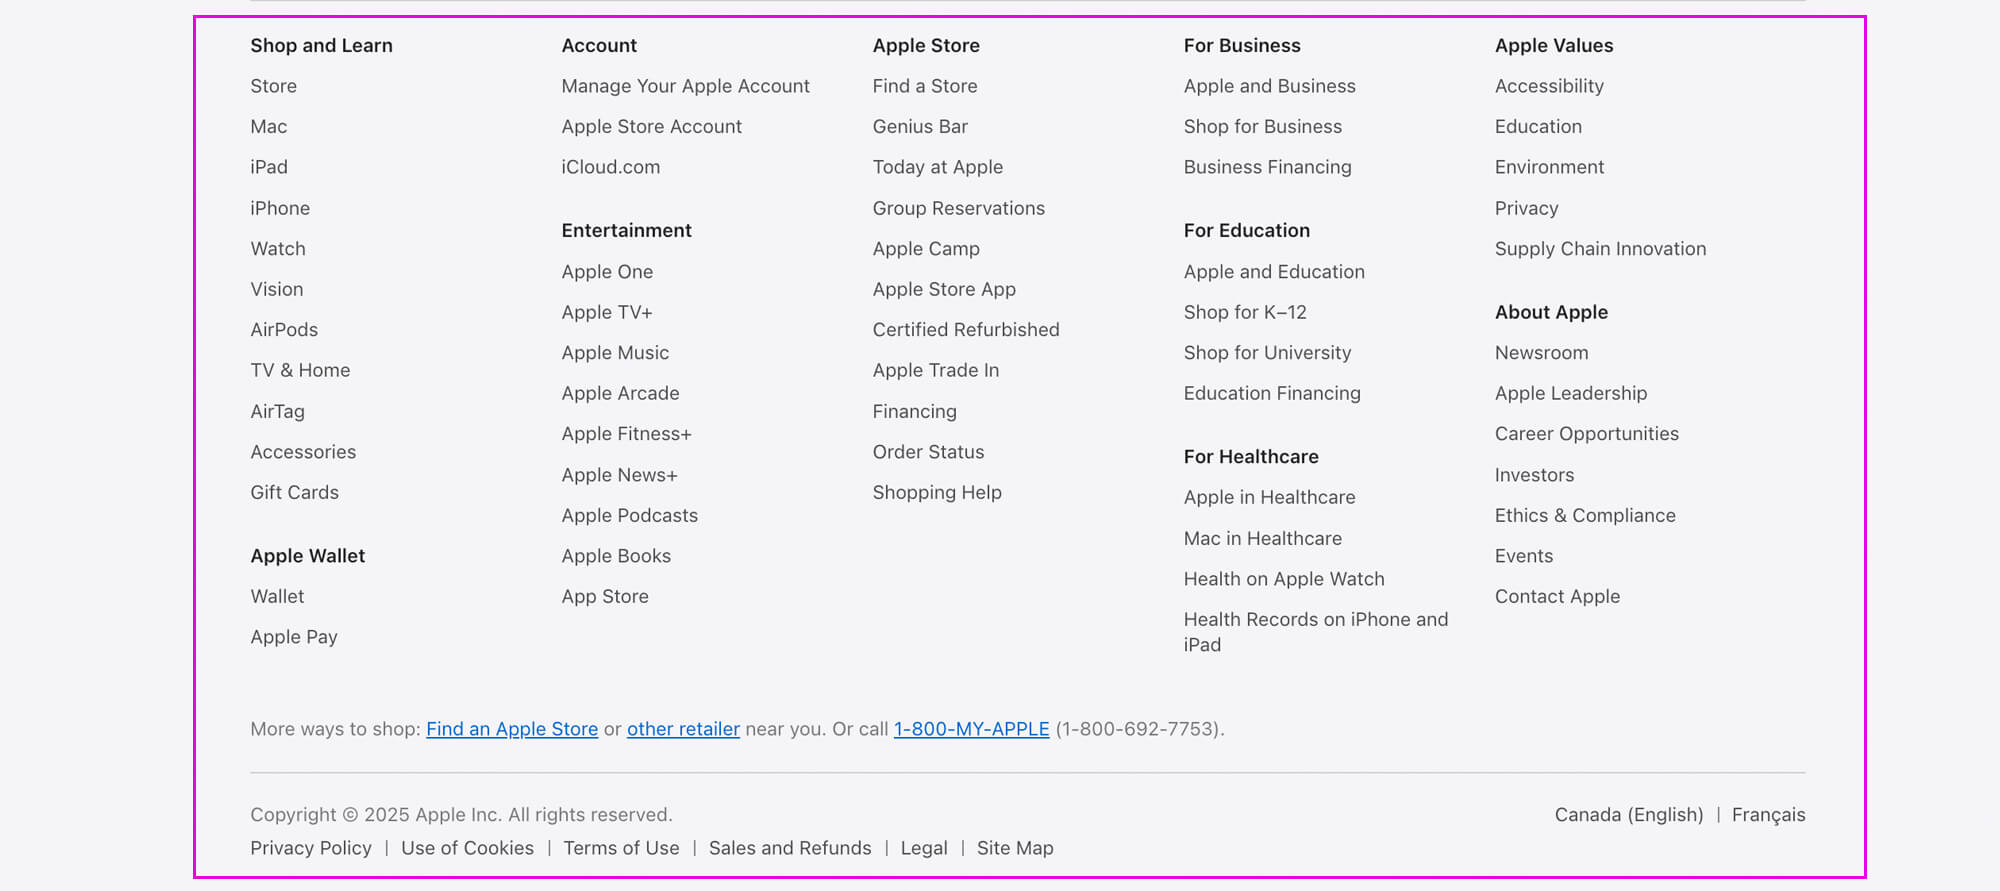Select the Apple Arcade link

620,393
